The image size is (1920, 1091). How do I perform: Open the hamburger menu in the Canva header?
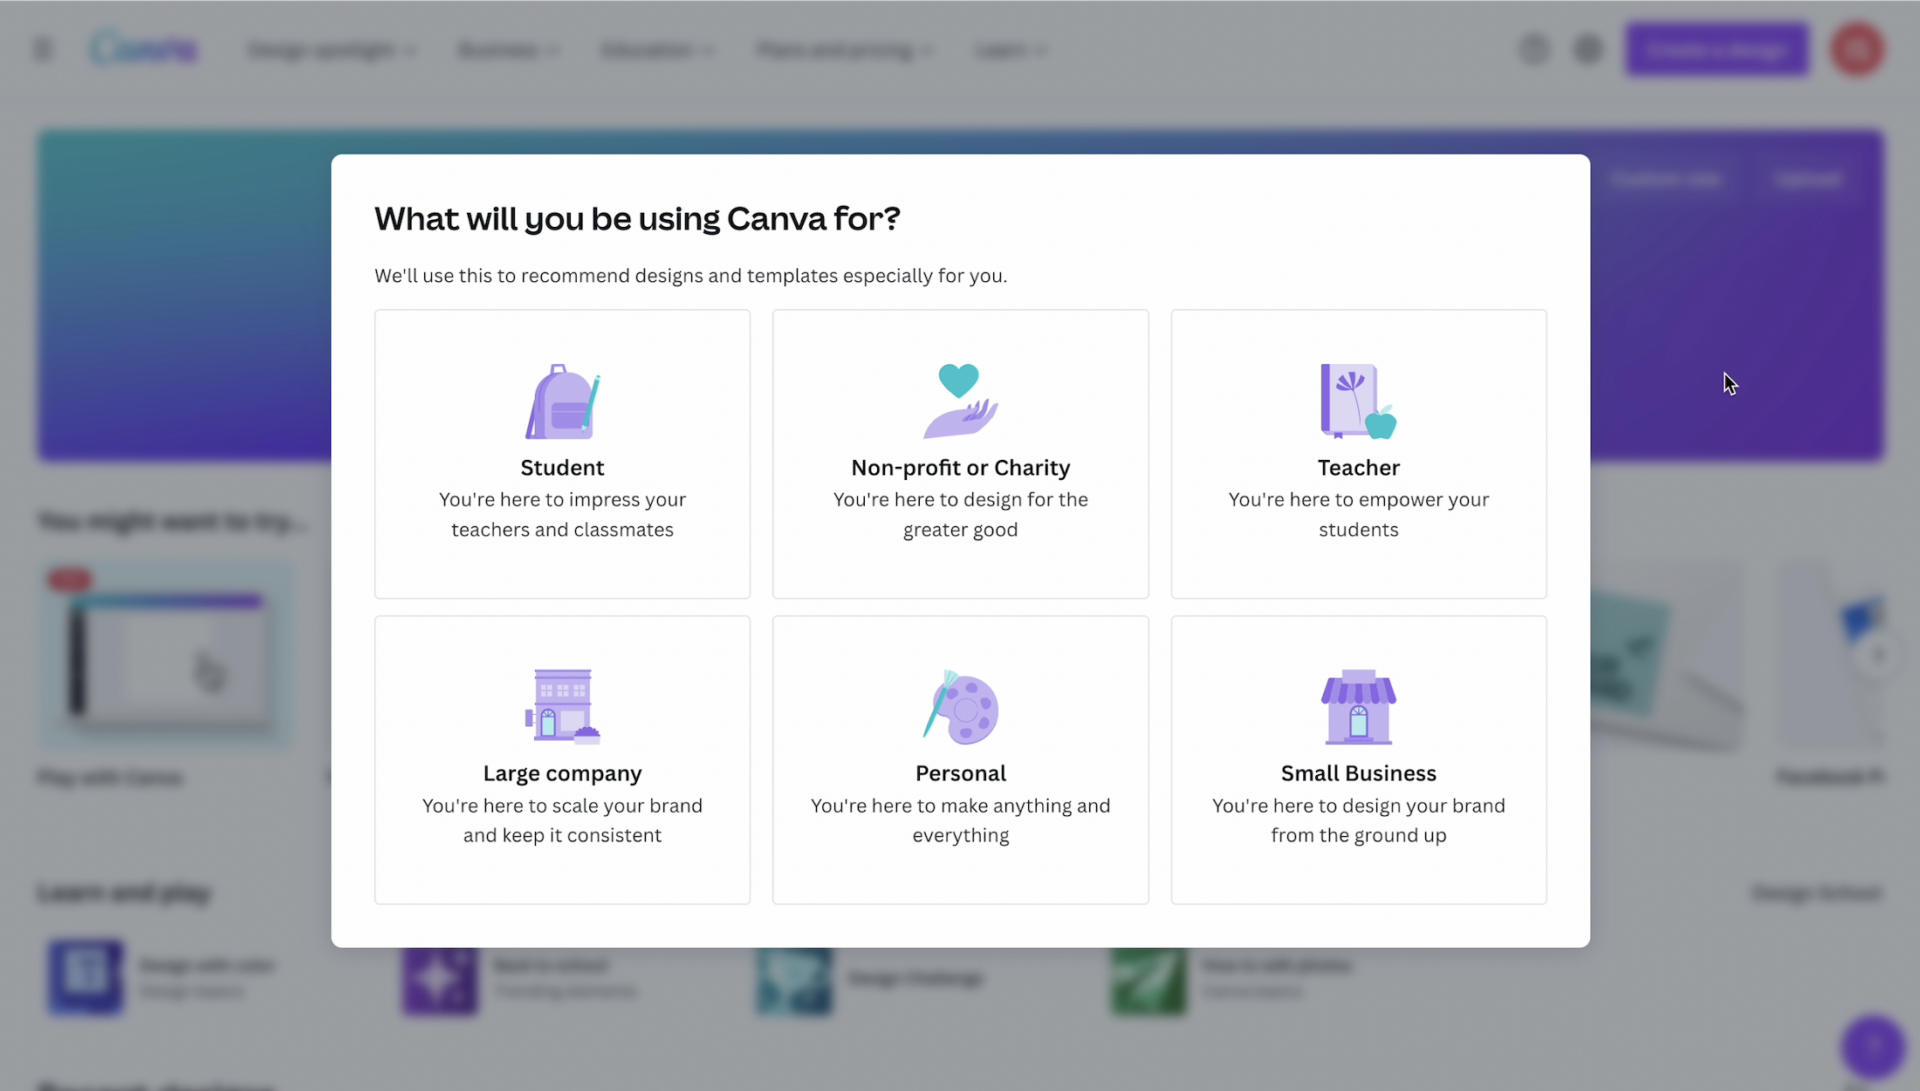[x=43, y=49]
